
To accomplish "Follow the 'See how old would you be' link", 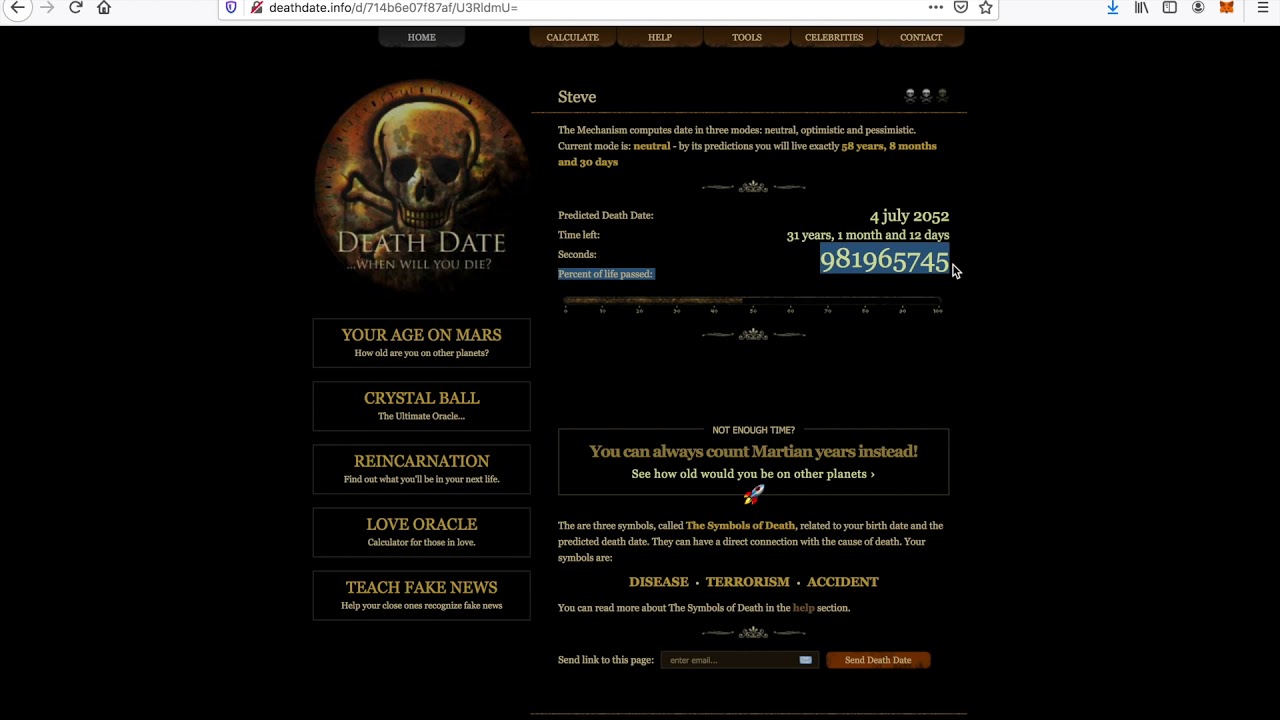I will (x=753, y=474).
